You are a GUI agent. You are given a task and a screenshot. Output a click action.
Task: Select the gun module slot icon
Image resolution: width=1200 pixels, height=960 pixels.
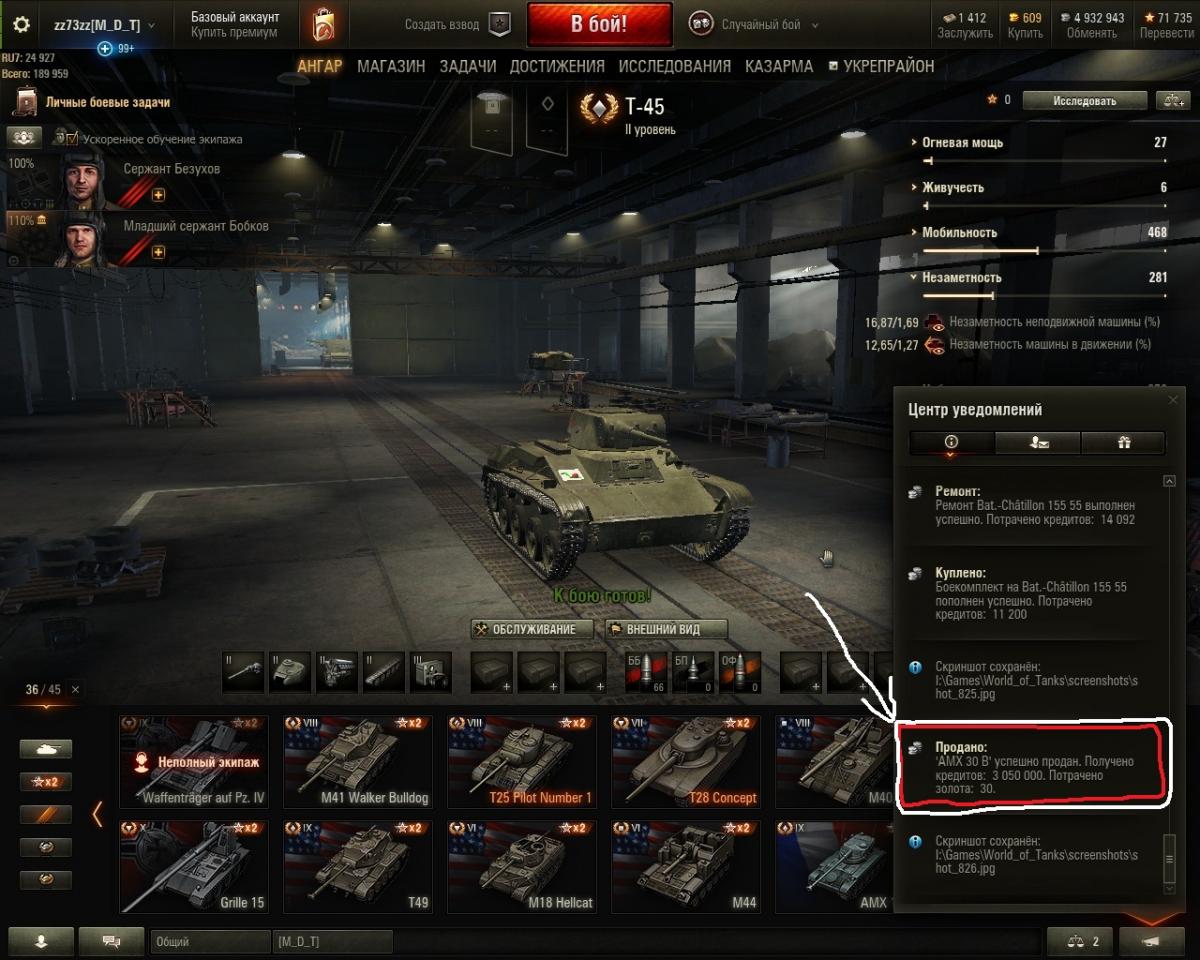click(244, 672)
